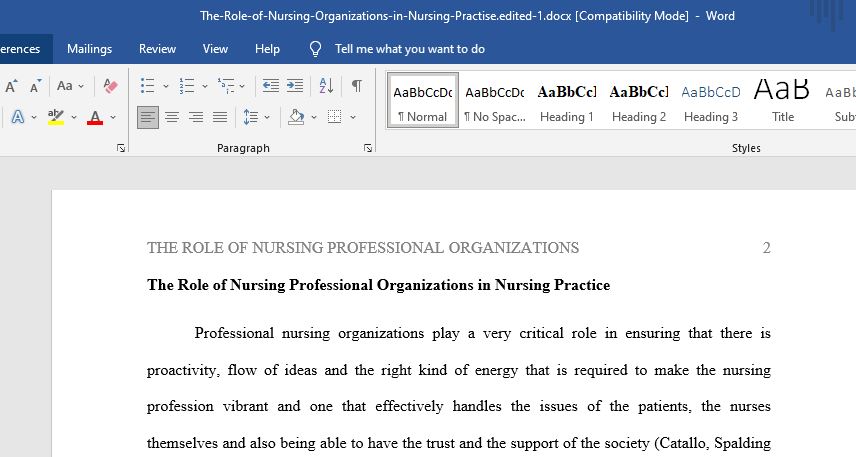Apply the Heading 3 style
Screen dimensions: 856x457
click(x=711, y=100)
